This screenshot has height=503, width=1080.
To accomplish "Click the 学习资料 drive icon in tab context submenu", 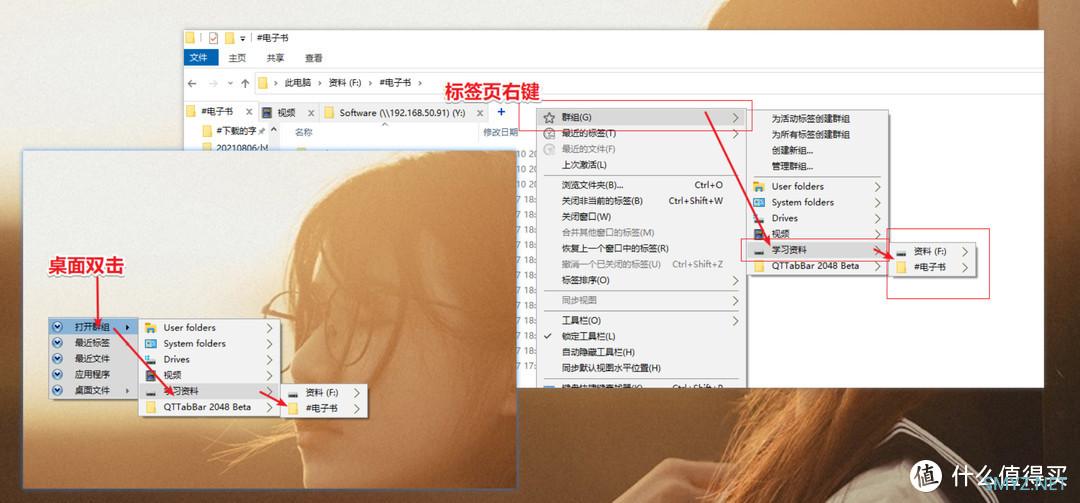I will pos(759,251).
